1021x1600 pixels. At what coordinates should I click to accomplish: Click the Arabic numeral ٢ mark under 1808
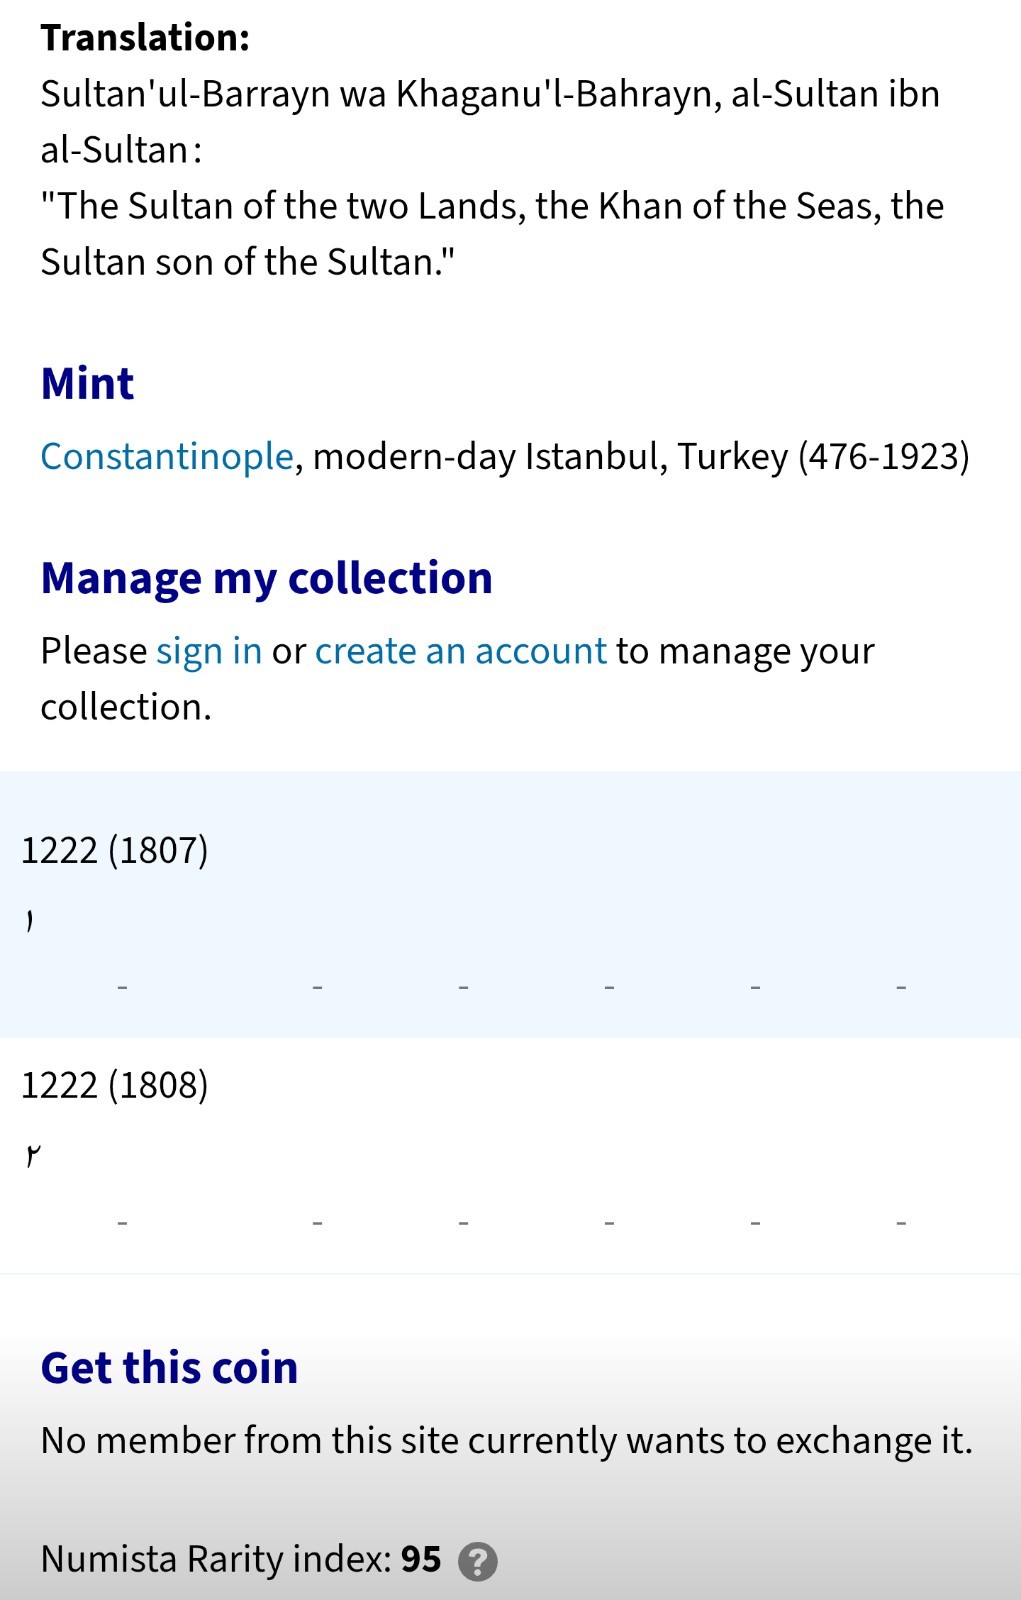(x=33, y=1156)
